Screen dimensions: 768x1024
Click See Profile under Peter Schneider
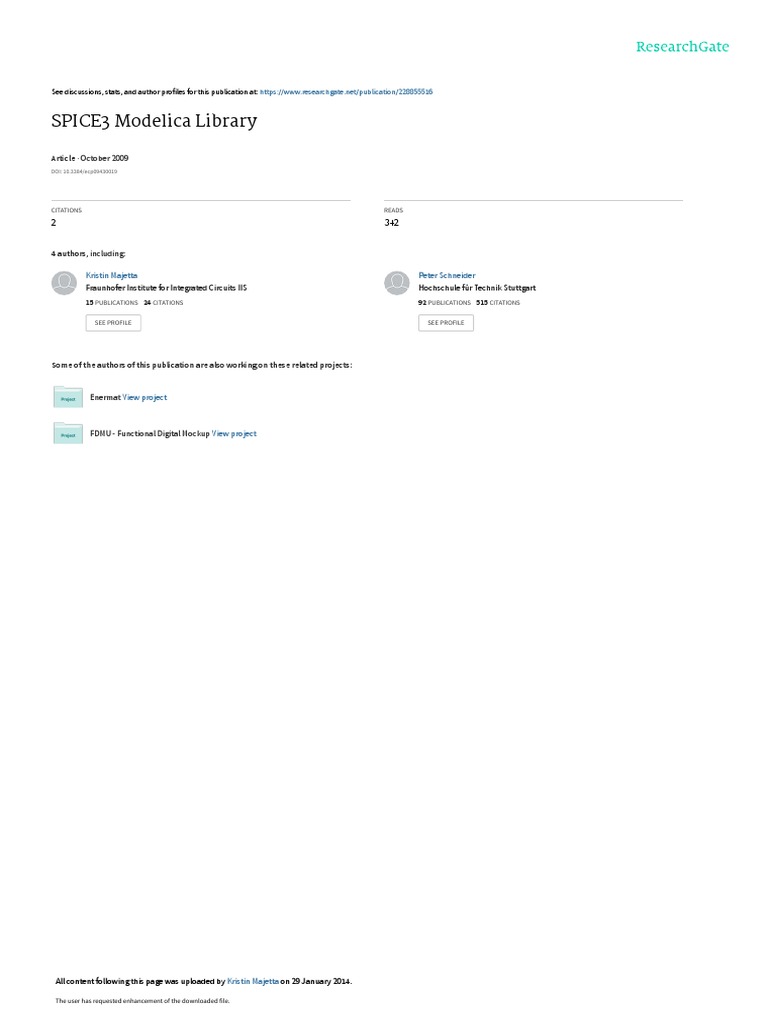tap(446, 323)
